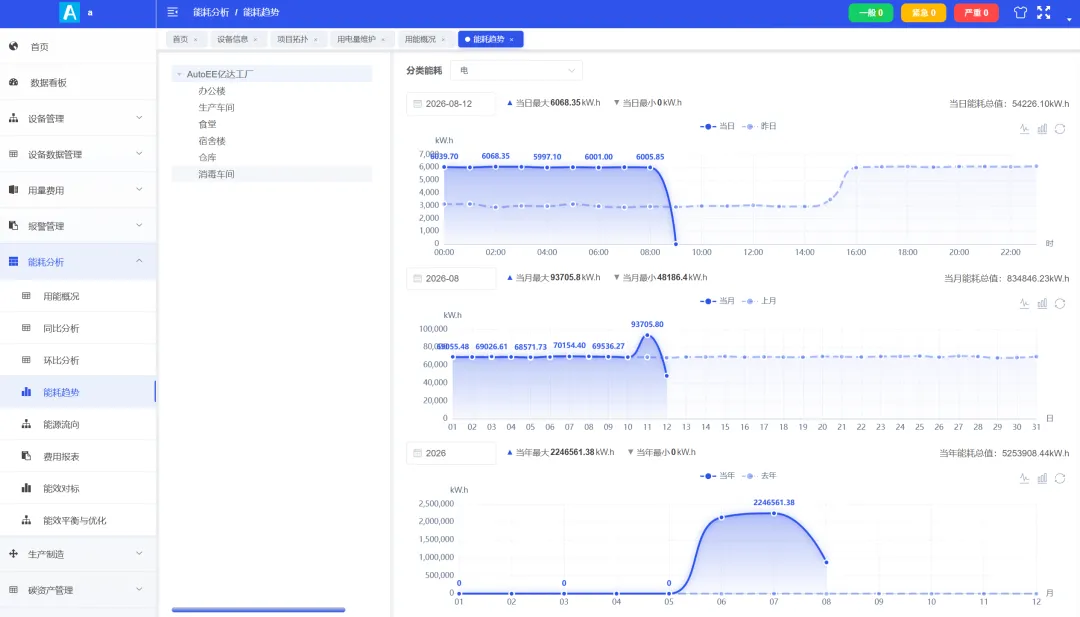
Task: Expand the 设备管理 sidebar menu
Action: tap(78, 118)
